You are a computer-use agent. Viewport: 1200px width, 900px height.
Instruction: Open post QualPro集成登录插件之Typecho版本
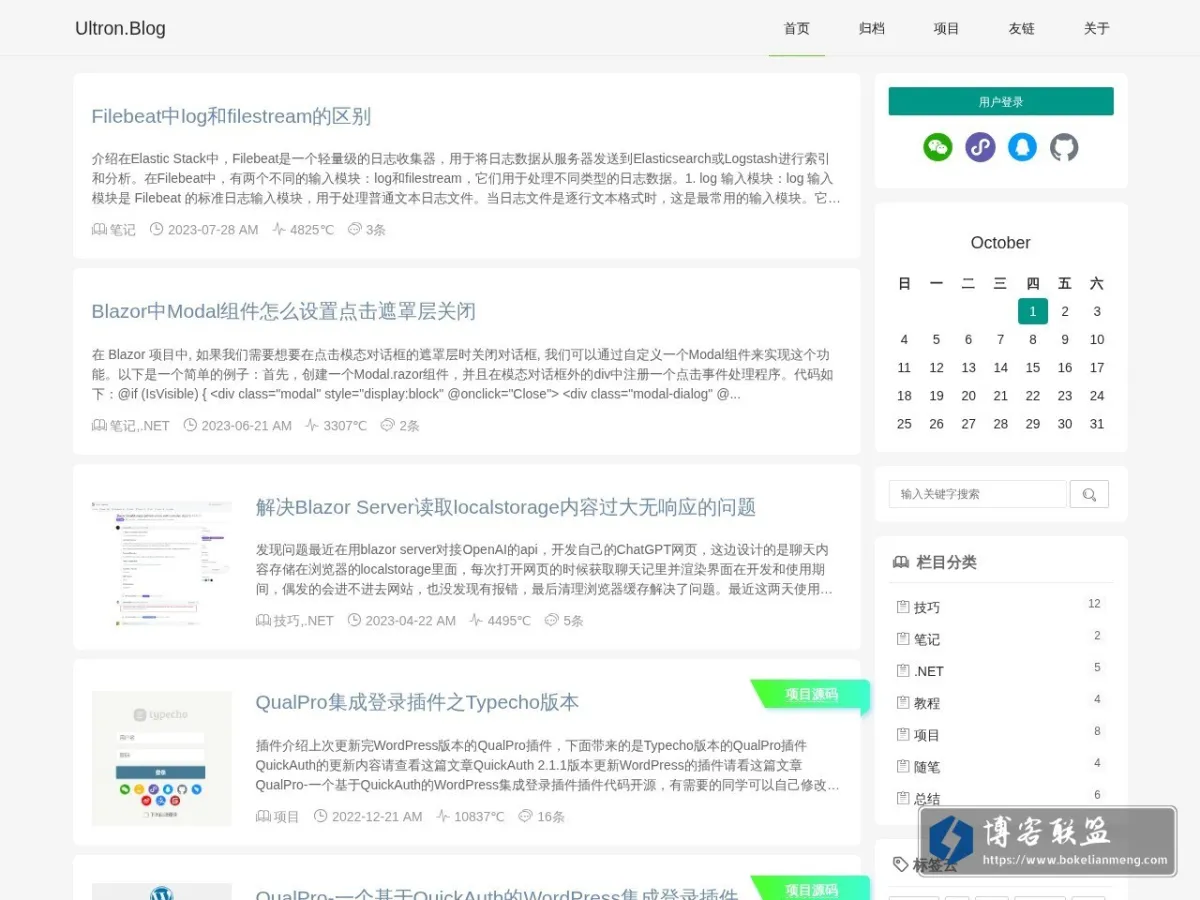tap(417, 702)
